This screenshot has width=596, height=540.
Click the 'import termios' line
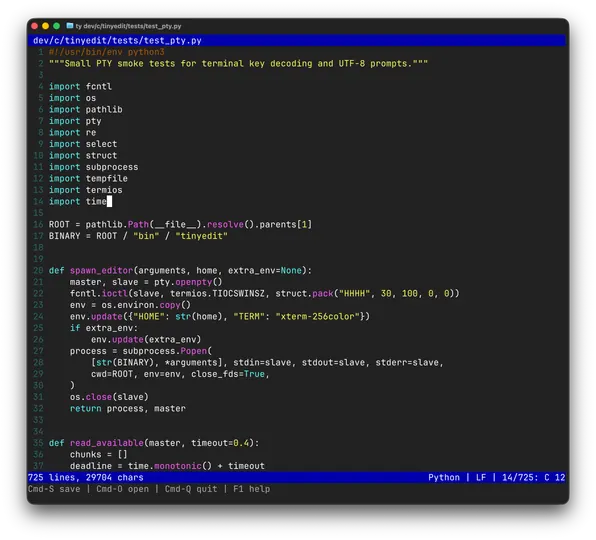86,190
